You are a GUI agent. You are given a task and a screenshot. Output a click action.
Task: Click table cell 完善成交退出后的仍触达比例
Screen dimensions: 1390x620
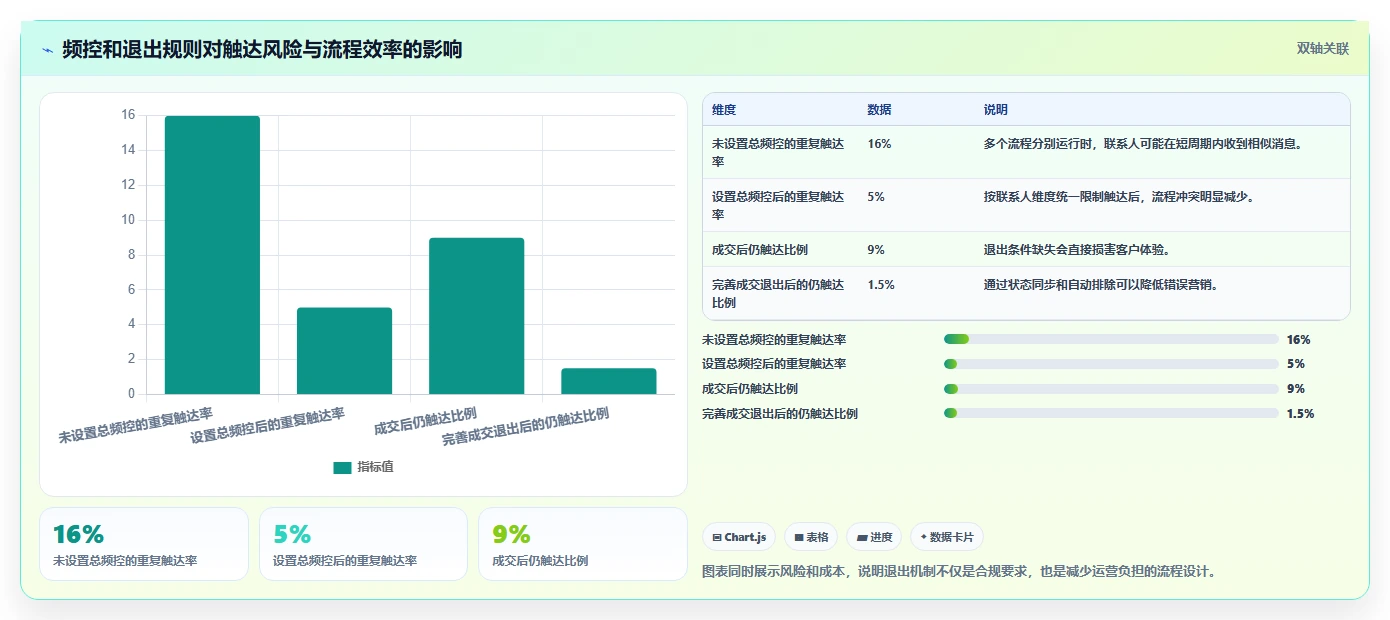[779, 293]
